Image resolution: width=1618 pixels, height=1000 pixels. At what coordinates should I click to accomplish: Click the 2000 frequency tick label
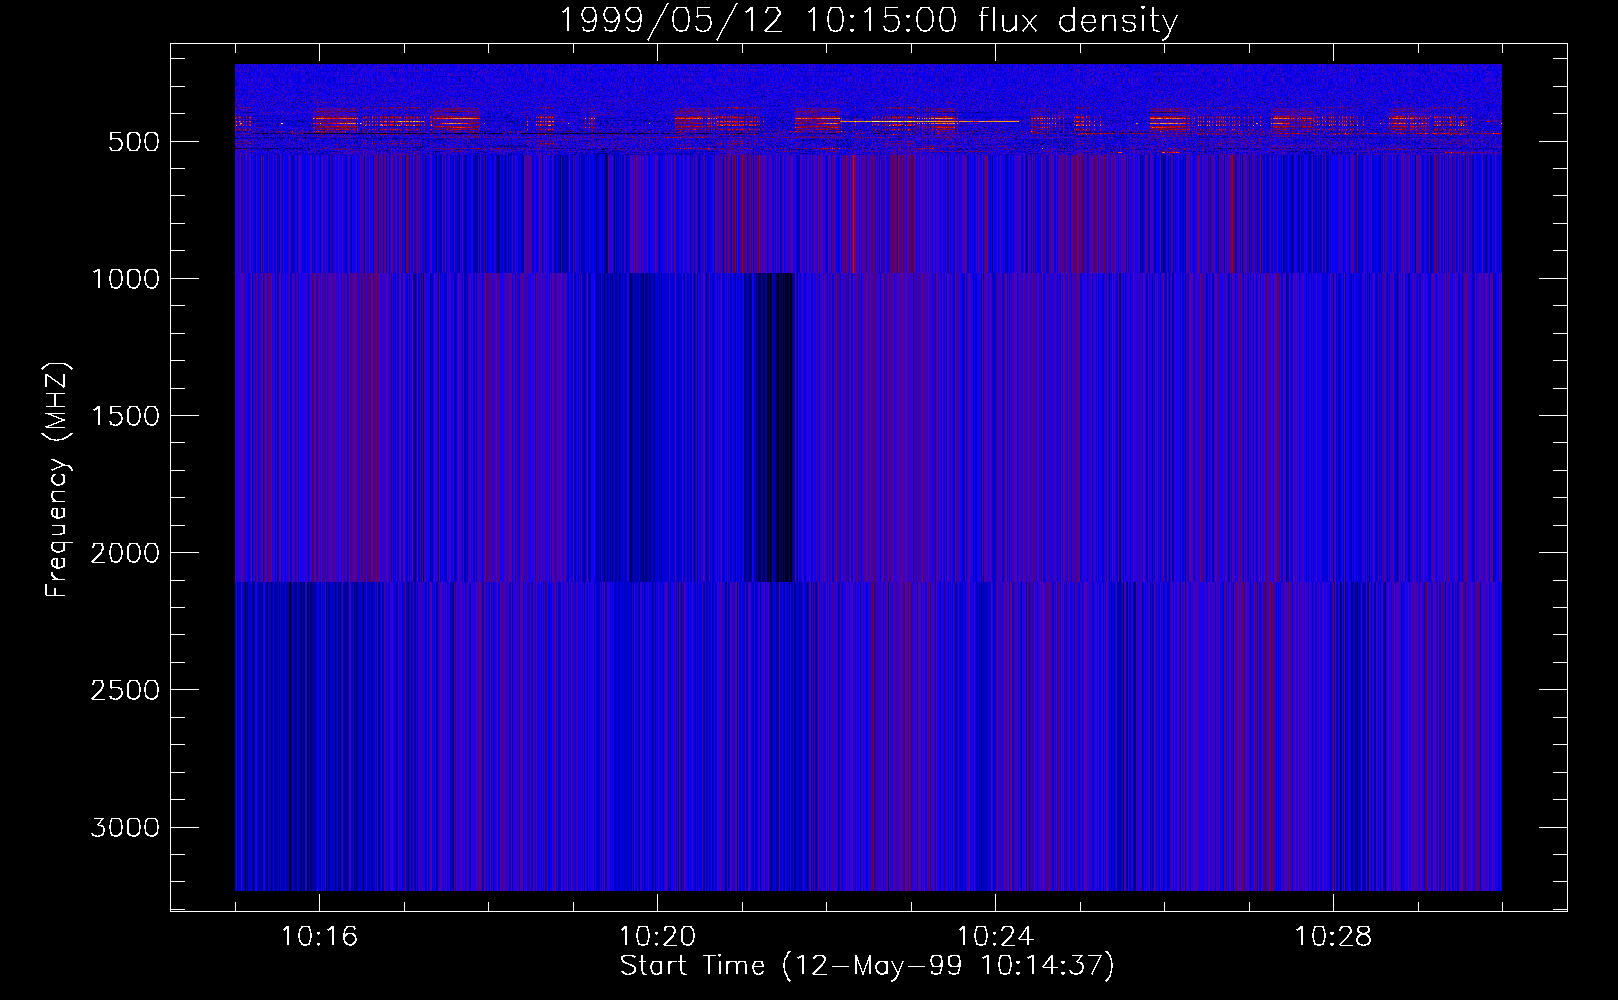pyautogui.click(x=125, y=553)
